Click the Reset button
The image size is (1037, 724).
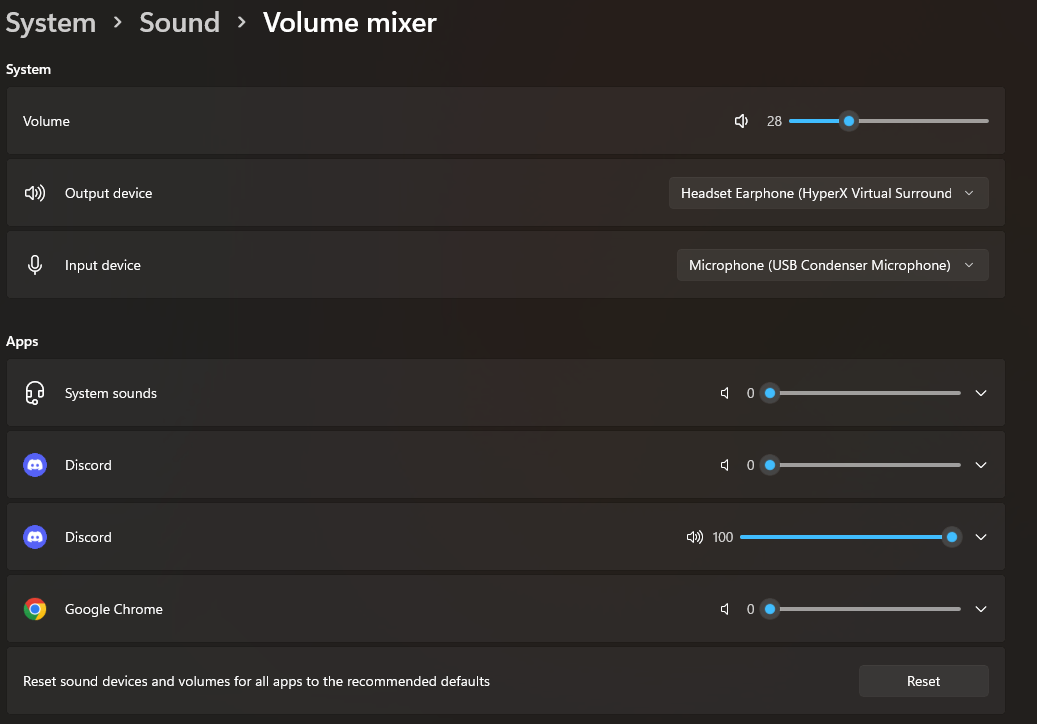coord(923,681)
